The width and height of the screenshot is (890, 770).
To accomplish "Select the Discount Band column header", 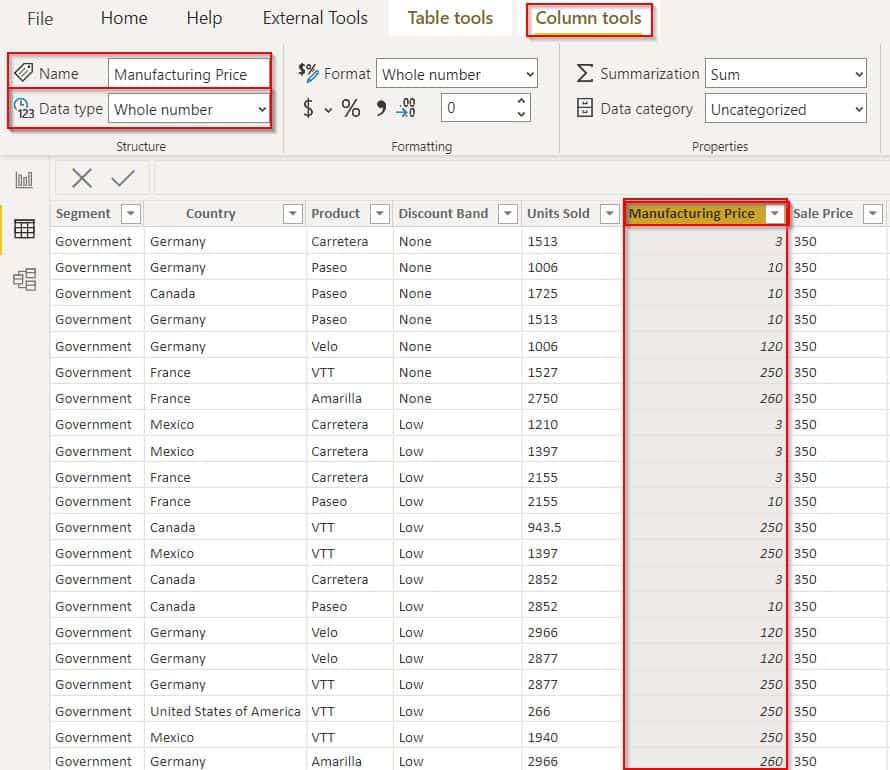I will tap(443, 213).
